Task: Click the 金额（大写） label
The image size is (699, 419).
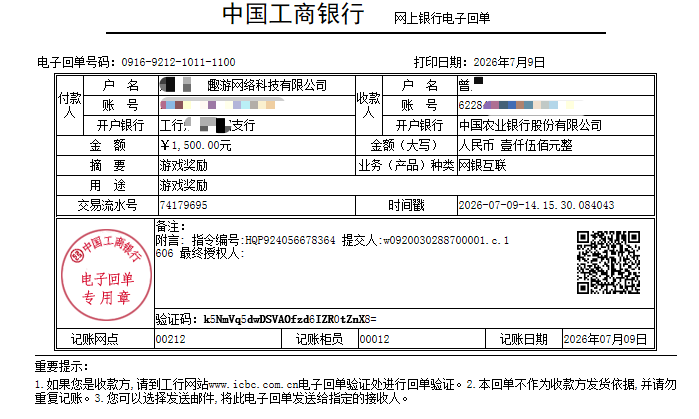Action: click(406, 145)
